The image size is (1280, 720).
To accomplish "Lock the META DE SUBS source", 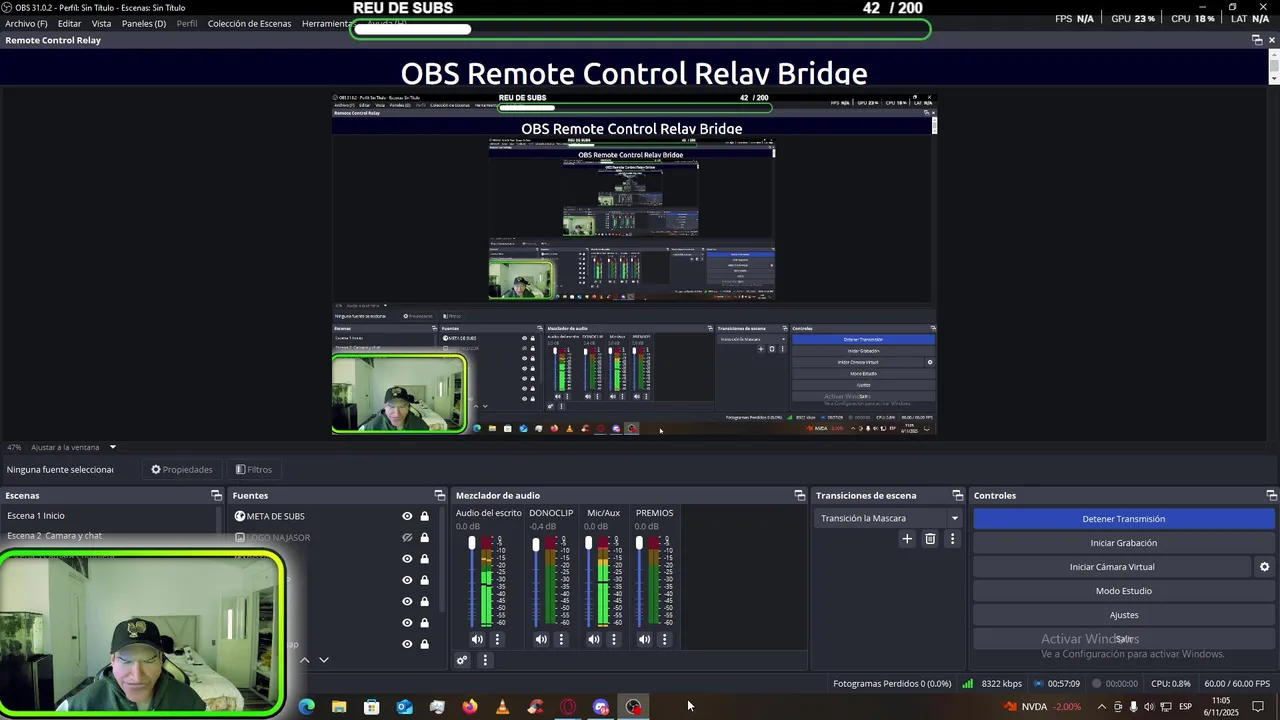I will [x=424, y=516].
